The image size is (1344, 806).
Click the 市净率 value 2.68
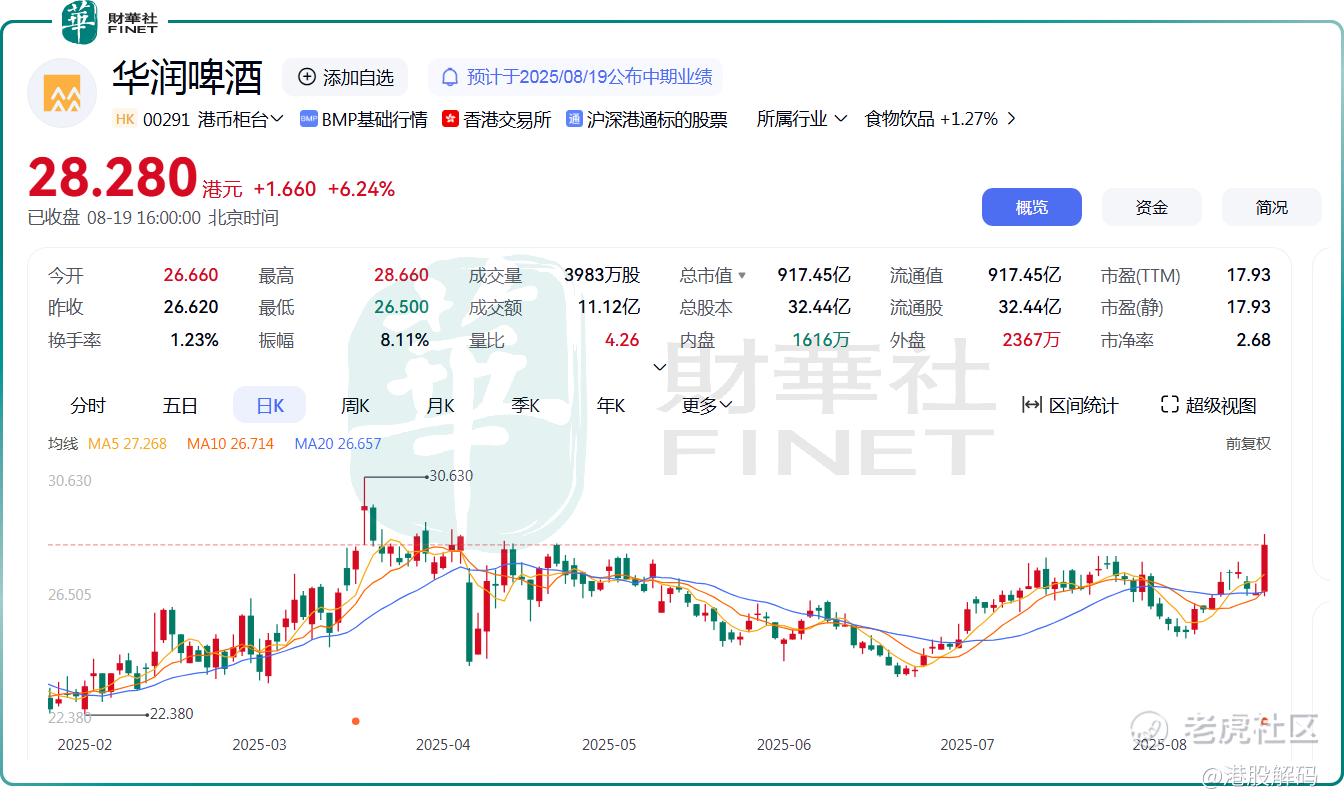click(x=1253, y=340)
